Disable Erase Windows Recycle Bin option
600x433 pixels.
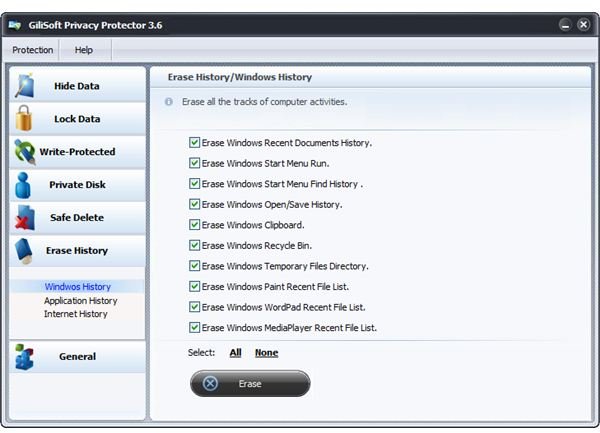point(194,245)
